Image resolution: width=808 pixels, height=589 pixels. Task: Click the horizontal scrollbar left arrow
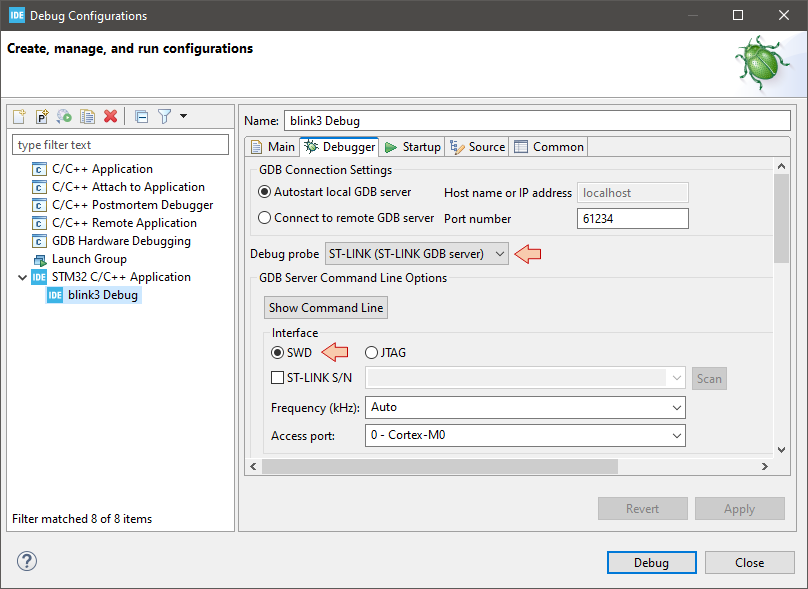pyautogui.click(x=253, y=466)
